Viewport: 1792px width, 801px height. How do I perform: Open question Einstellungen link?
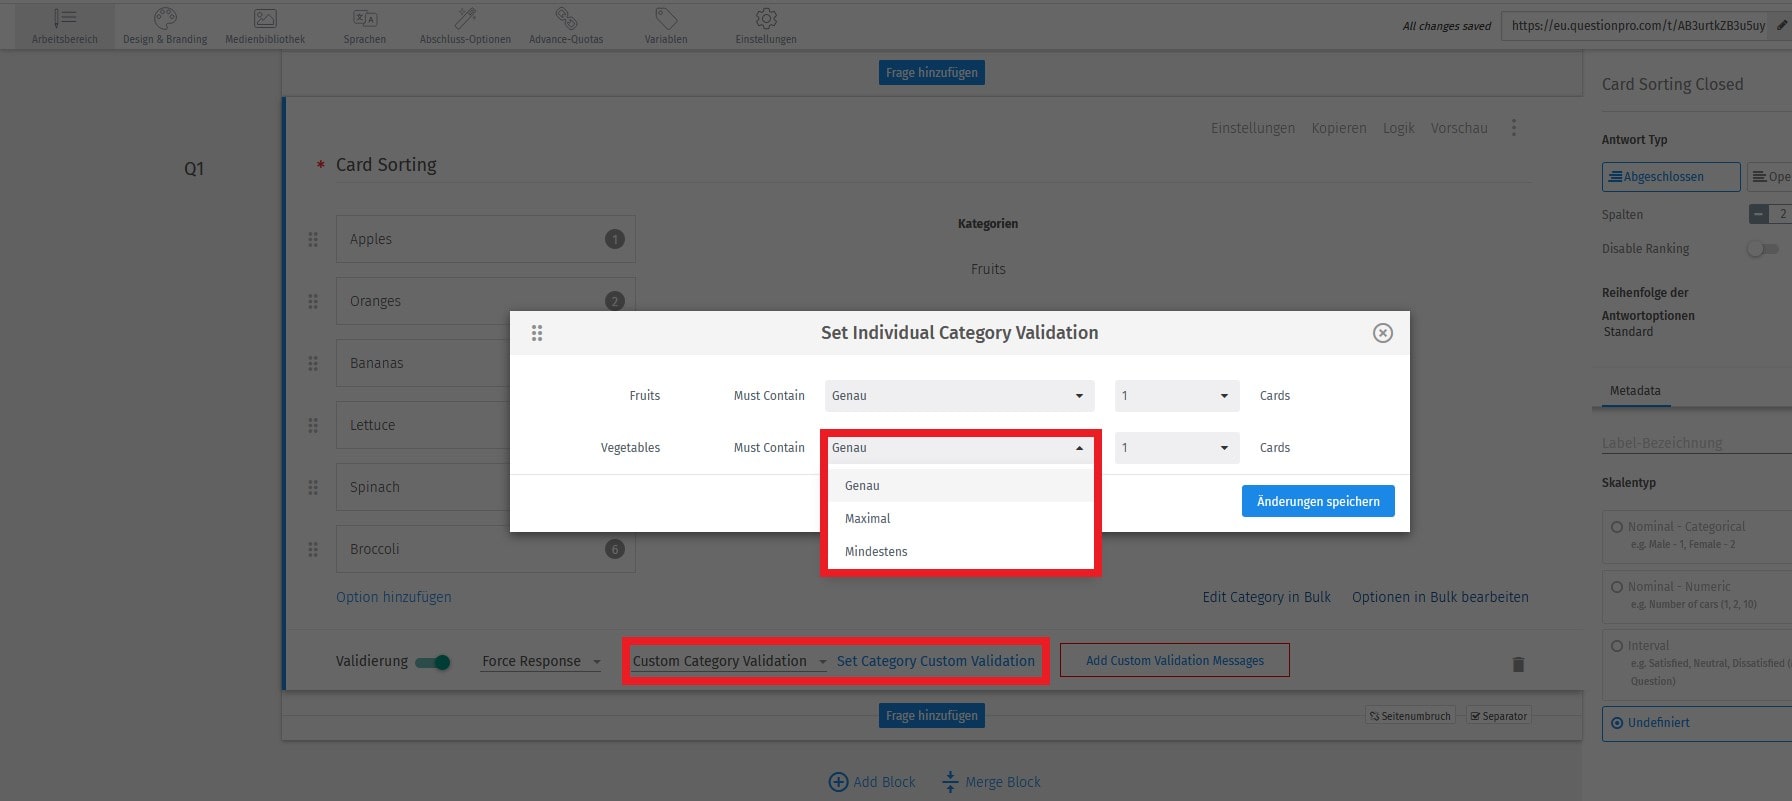click(x=1253, y=128)
